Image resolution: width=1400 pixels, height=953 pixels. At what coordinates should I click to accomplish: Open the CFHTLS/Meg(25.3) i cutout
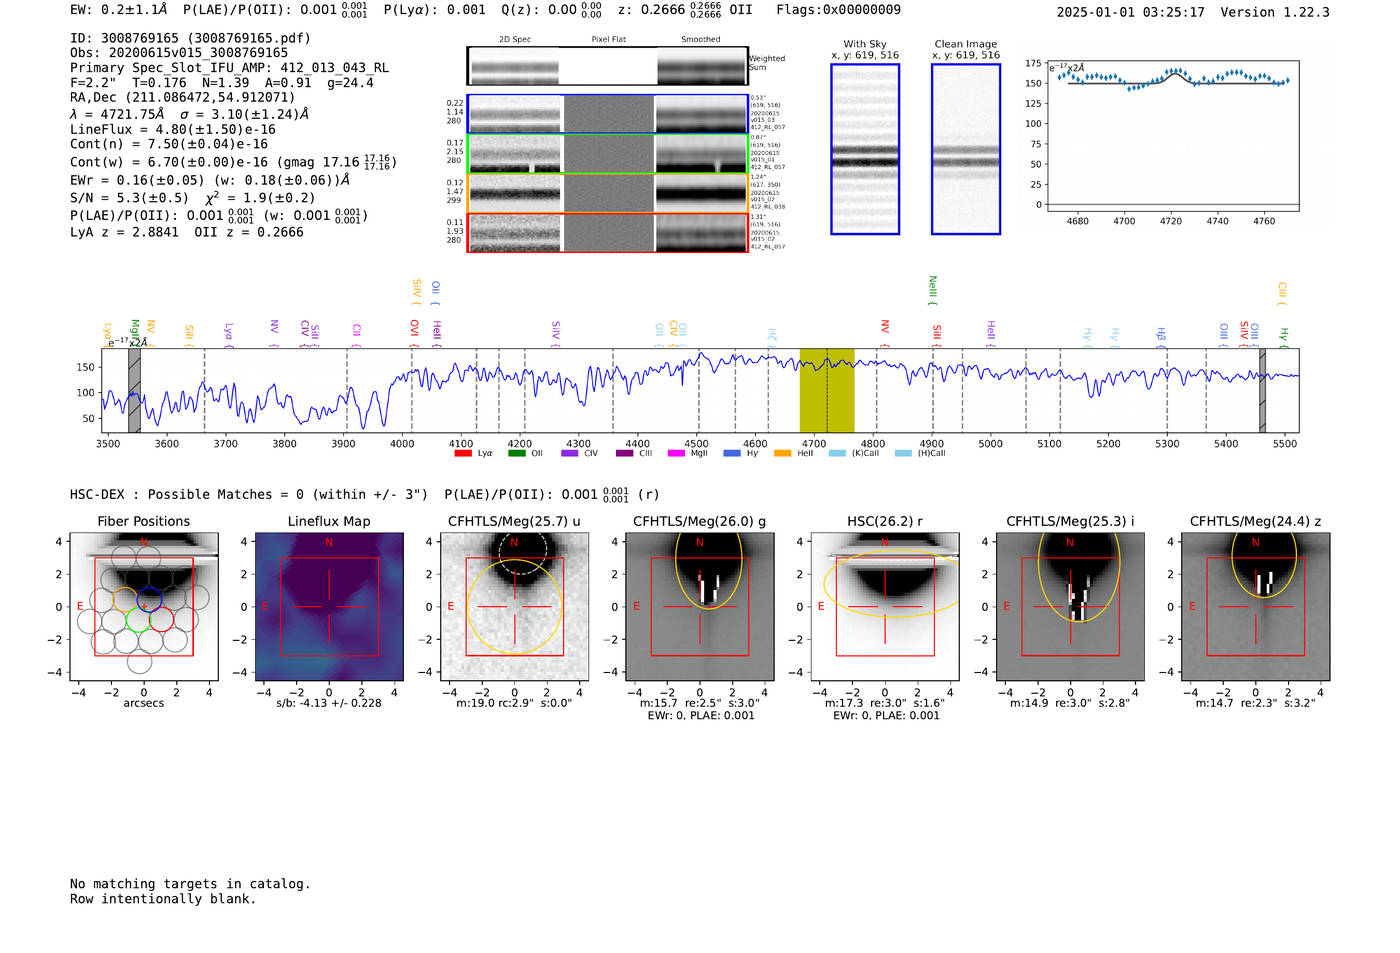coord(1070,607)
